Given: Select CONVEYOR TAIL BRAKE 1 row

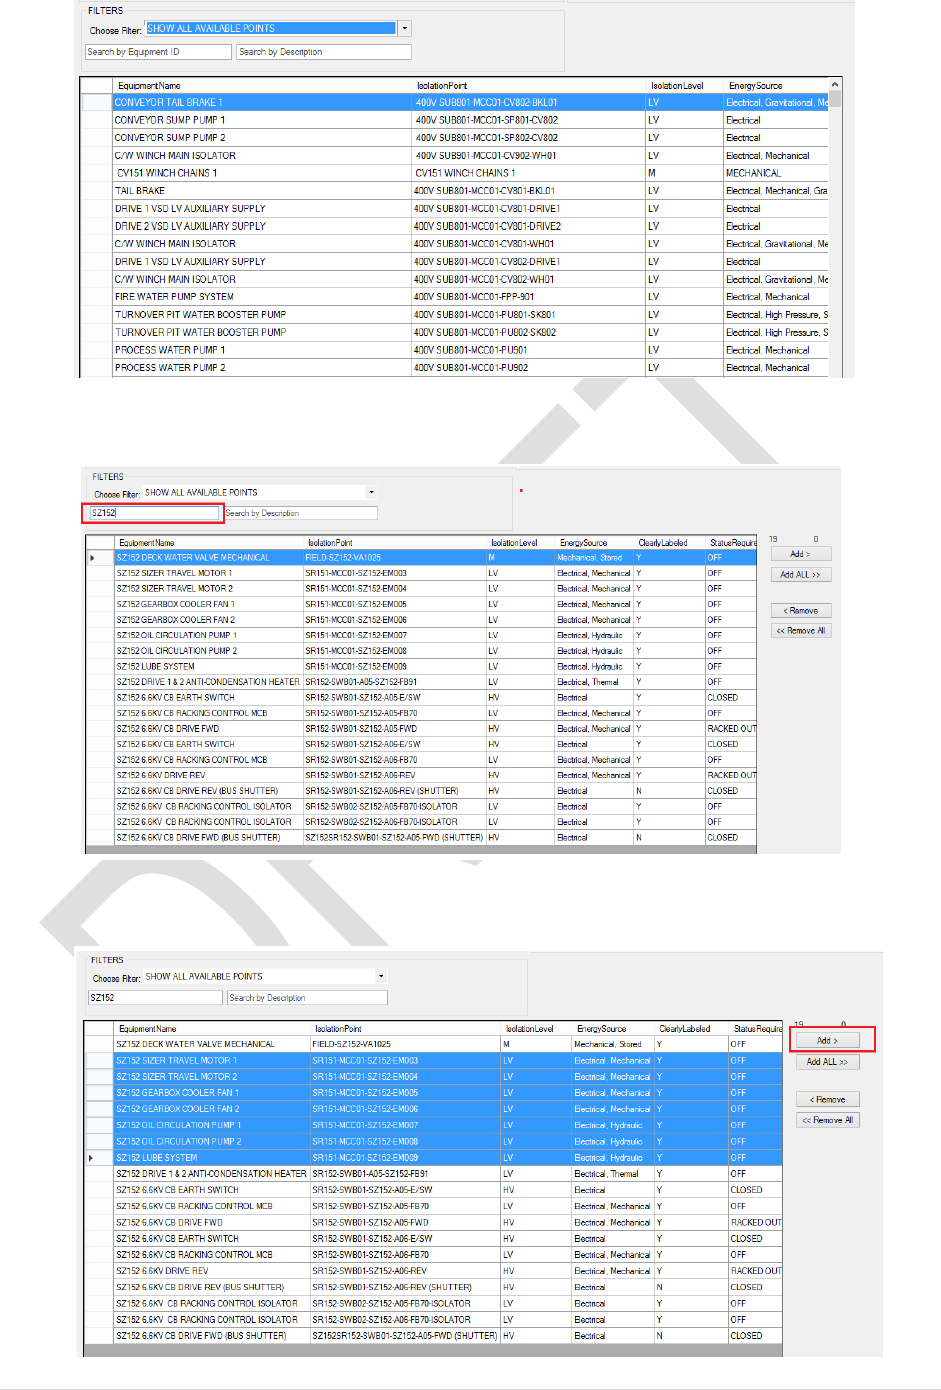Looking at the screenshot, I should click(x=455, y=102).
